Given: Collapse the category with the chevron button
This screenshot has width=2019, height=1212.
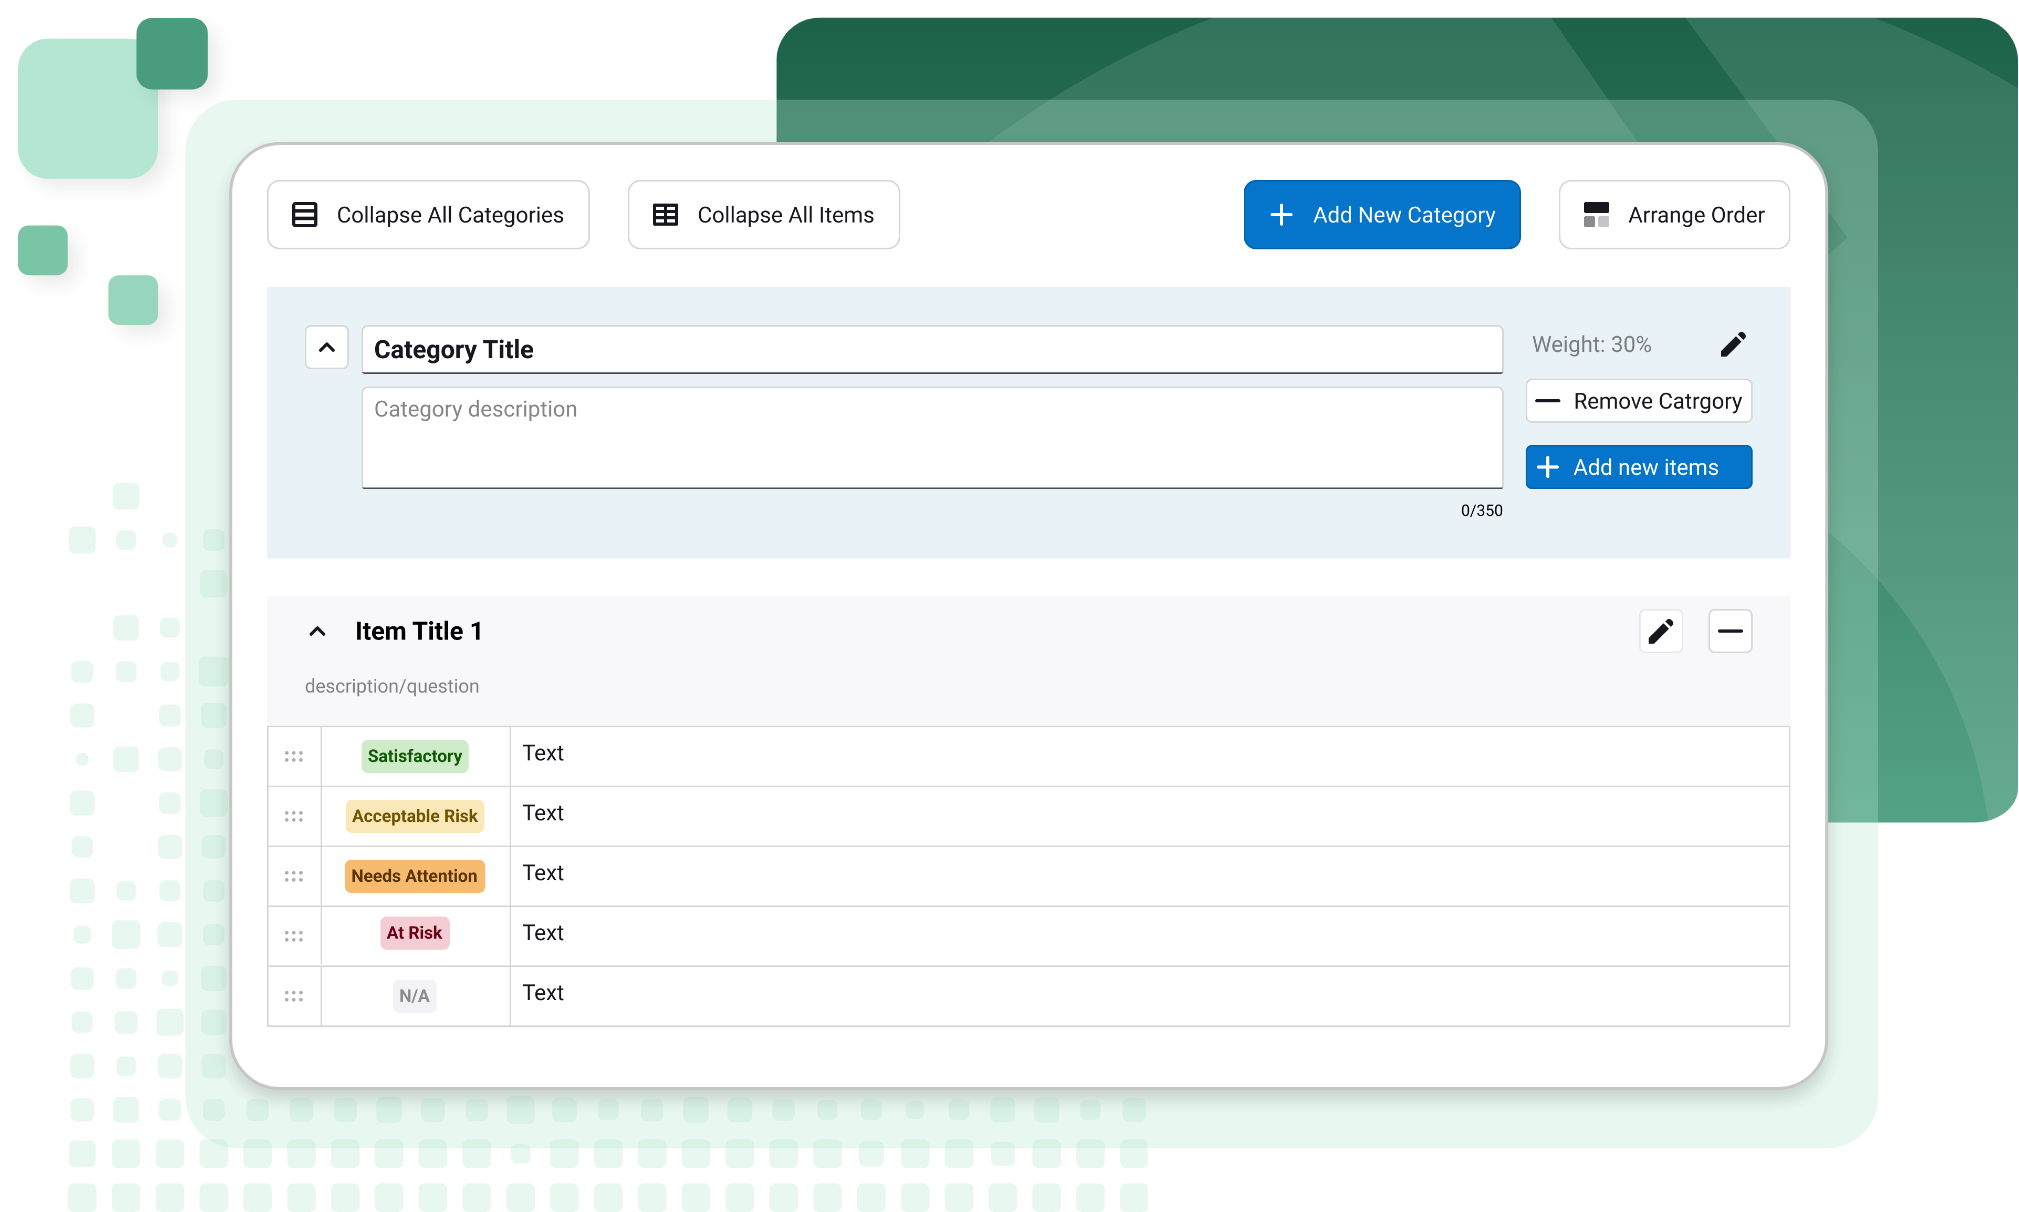Looking at the screenshot, I should tap(327, 348).
